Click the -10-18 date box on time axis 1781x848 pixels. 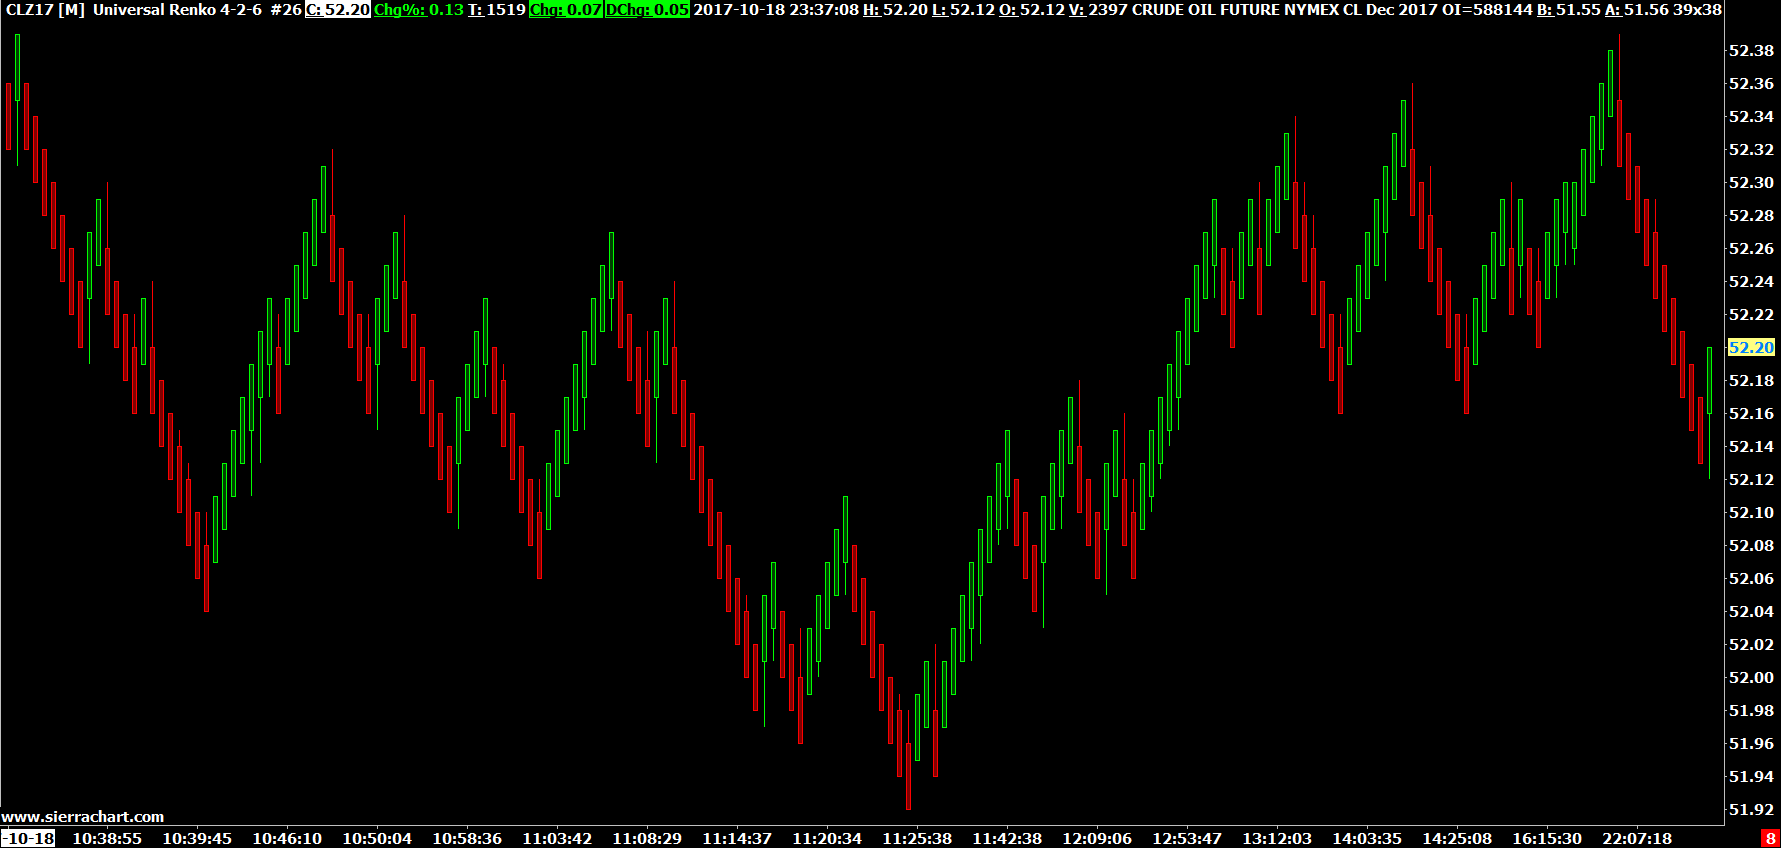click(29, 839)
